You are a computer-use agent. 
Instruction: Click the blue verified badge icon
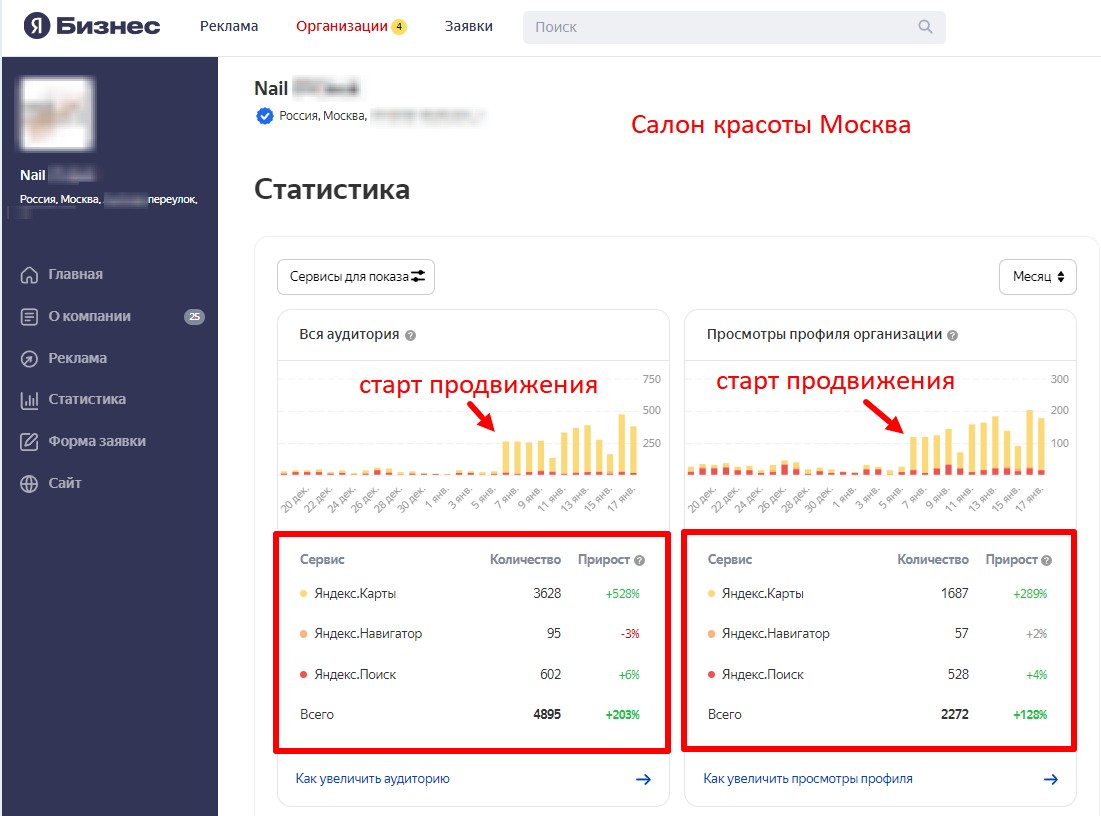265,116
